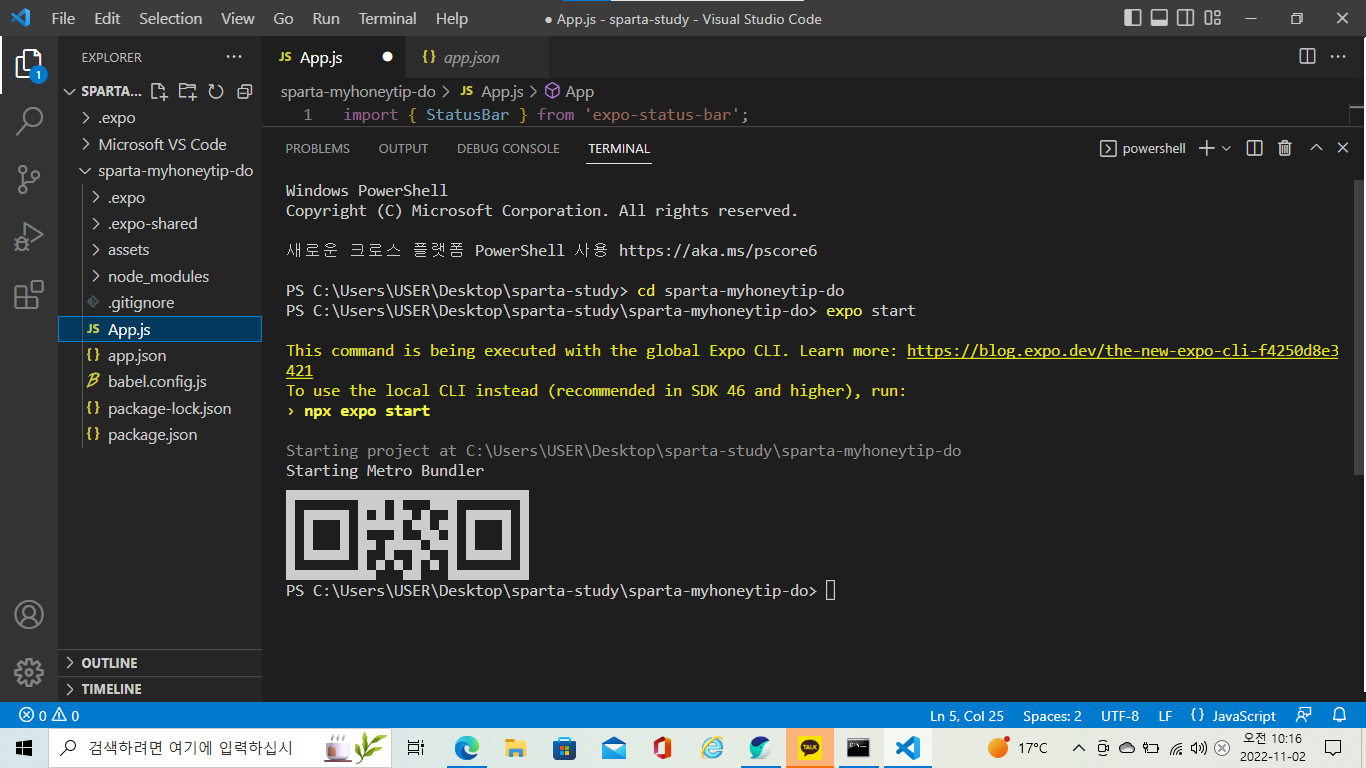Open the editor's More Actions ellipsis
The height and width of the screenshot is (768, 1366).
point(1338,57)
